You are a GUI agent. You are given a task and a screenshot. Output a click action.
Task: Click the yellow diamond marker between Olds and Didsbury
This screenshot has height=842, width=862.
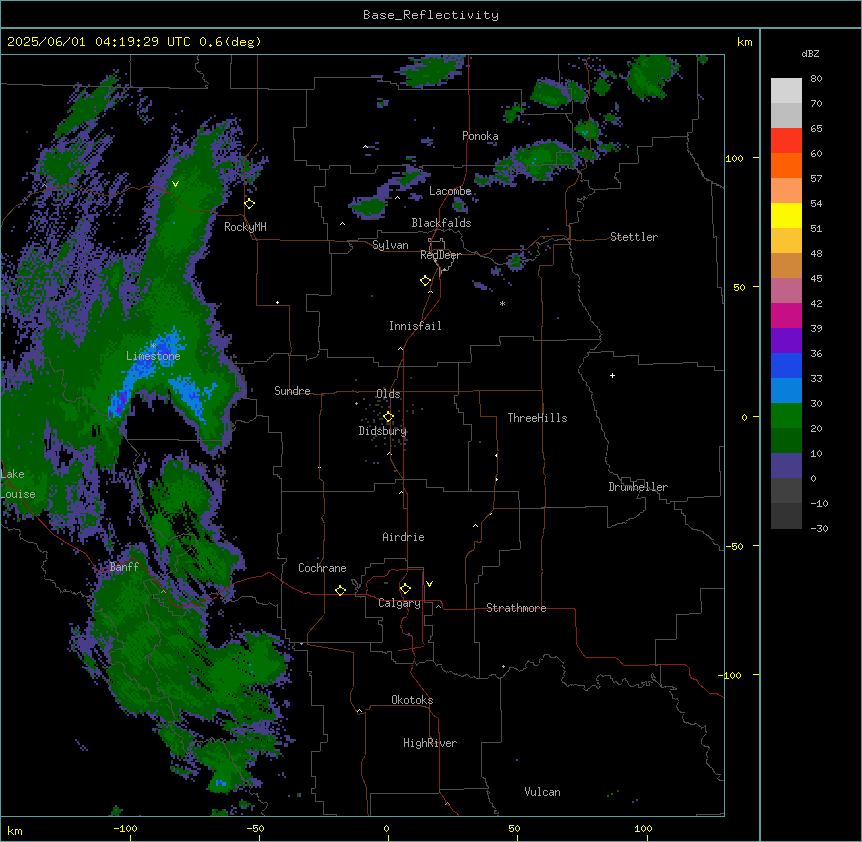388,417
